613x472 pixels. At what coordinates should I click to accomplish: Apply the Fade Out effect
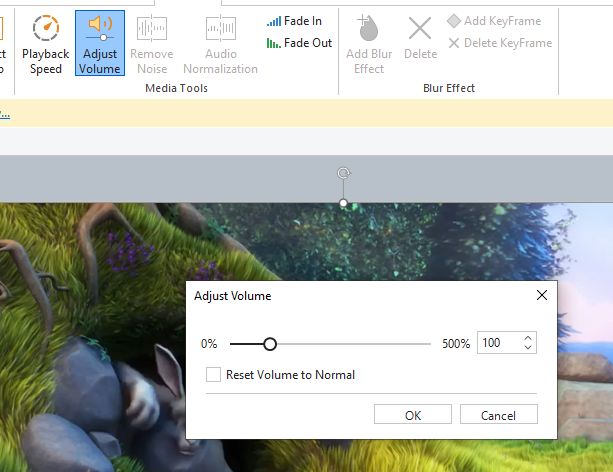(x=299, y=43)
